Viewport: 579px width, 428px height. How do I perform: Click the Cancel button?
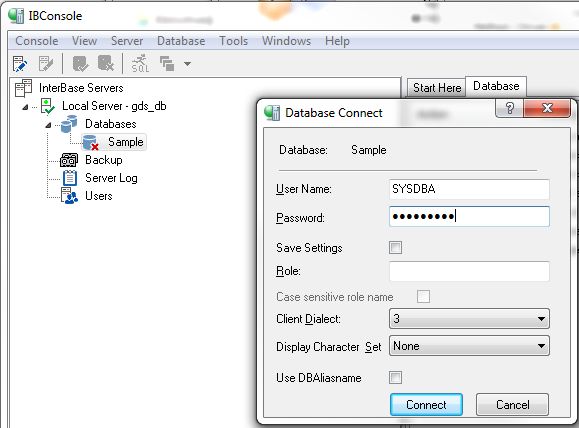[512, 405]
